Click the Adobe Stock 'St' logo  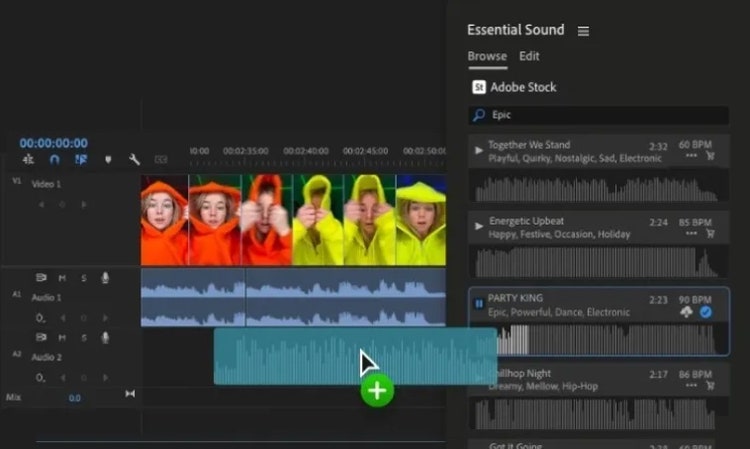(x=479, y=87)
